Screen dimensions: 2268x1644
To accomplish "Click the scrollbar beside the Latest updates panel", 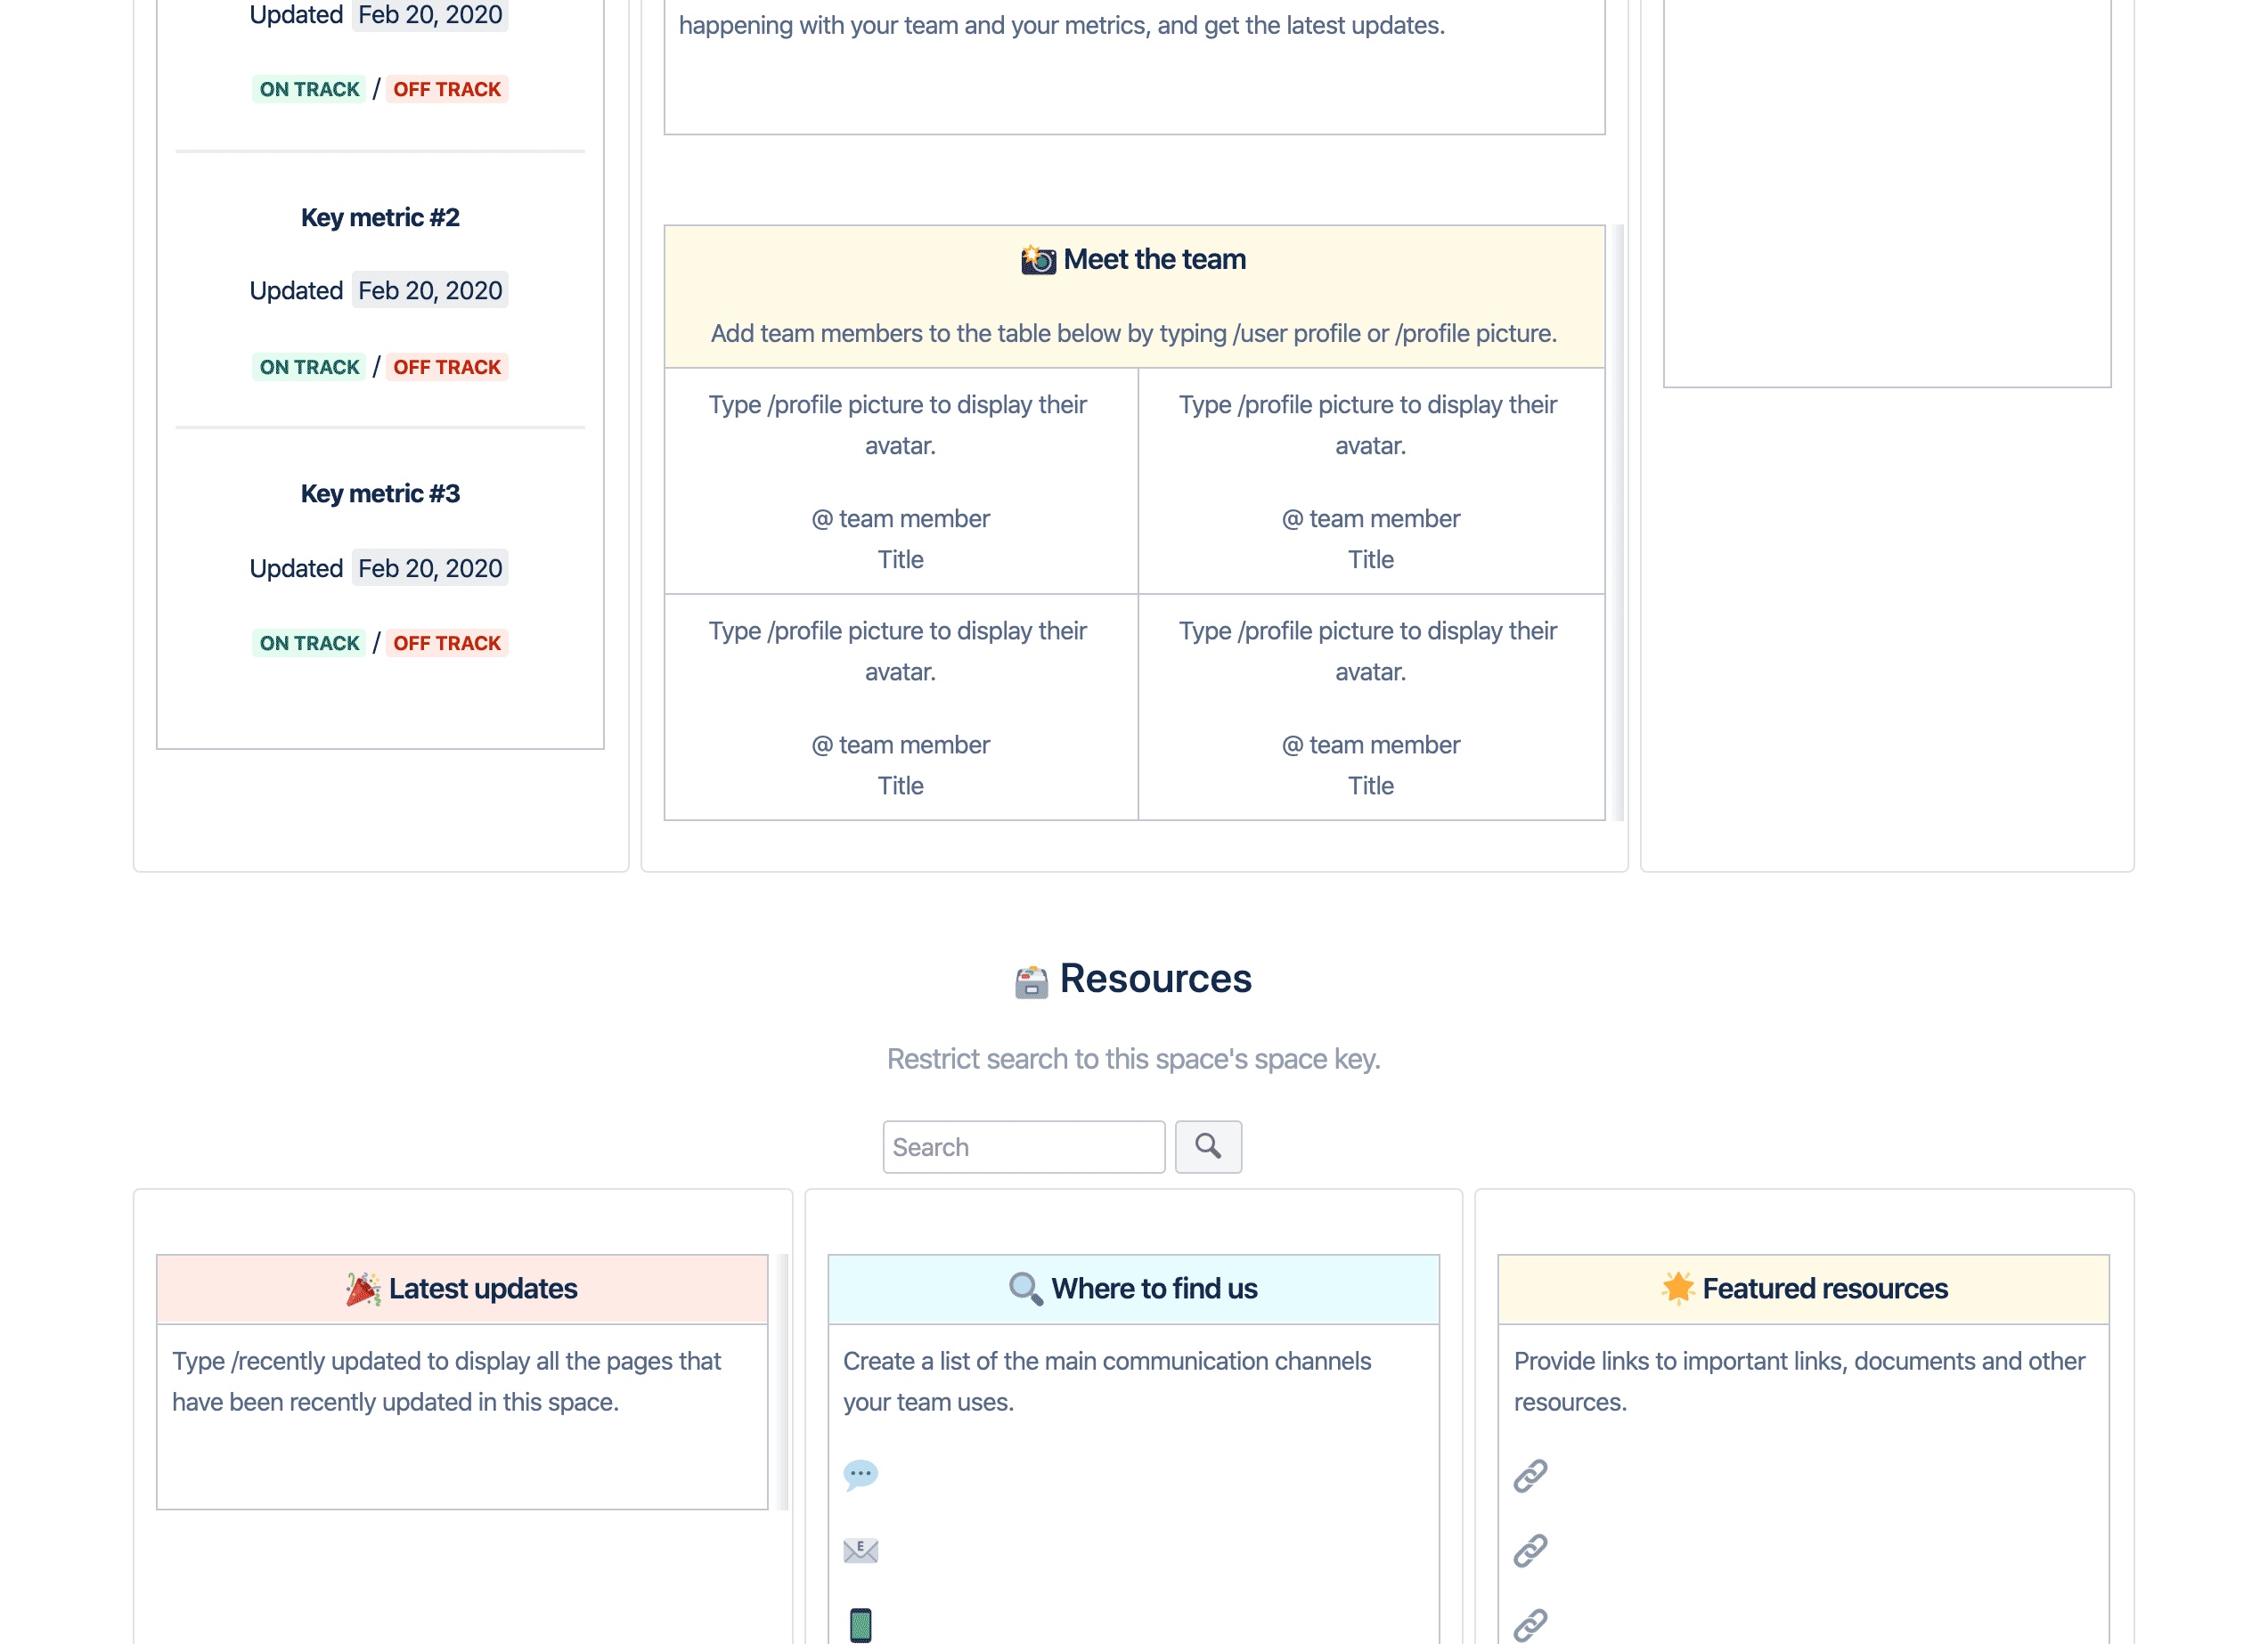I will point(783,1381).
